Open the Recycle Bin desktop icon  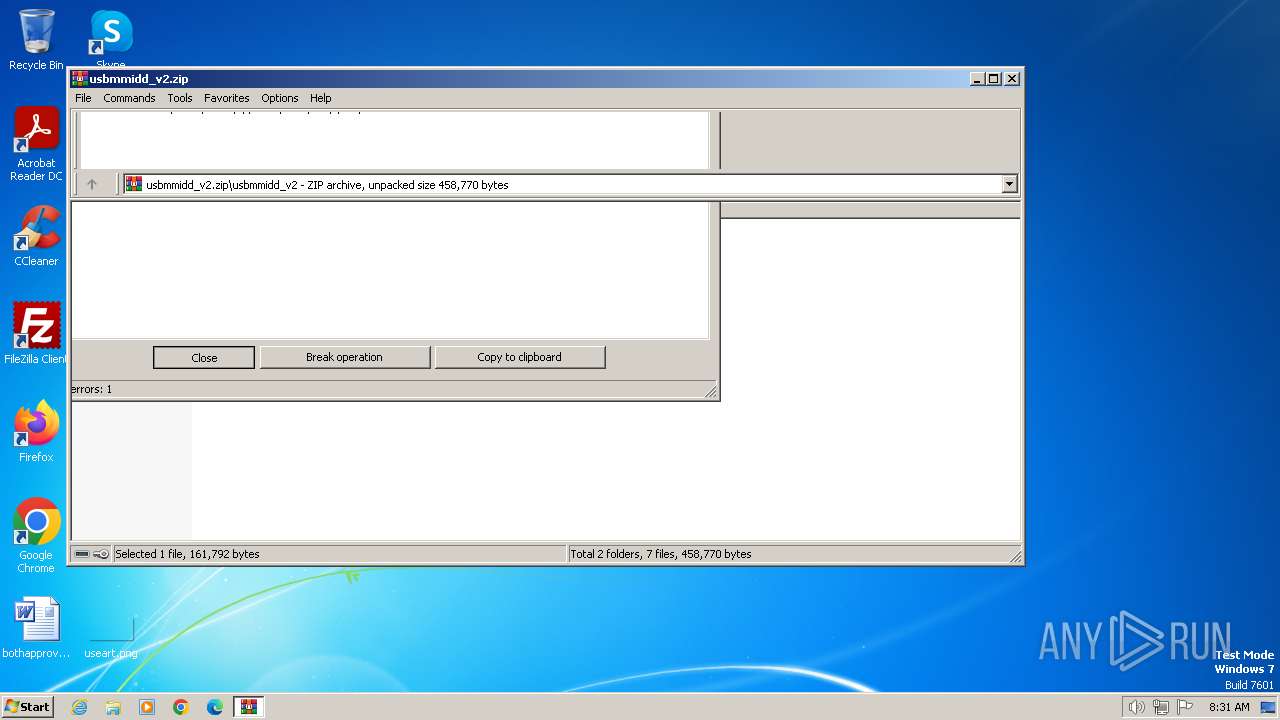(36, 40)
